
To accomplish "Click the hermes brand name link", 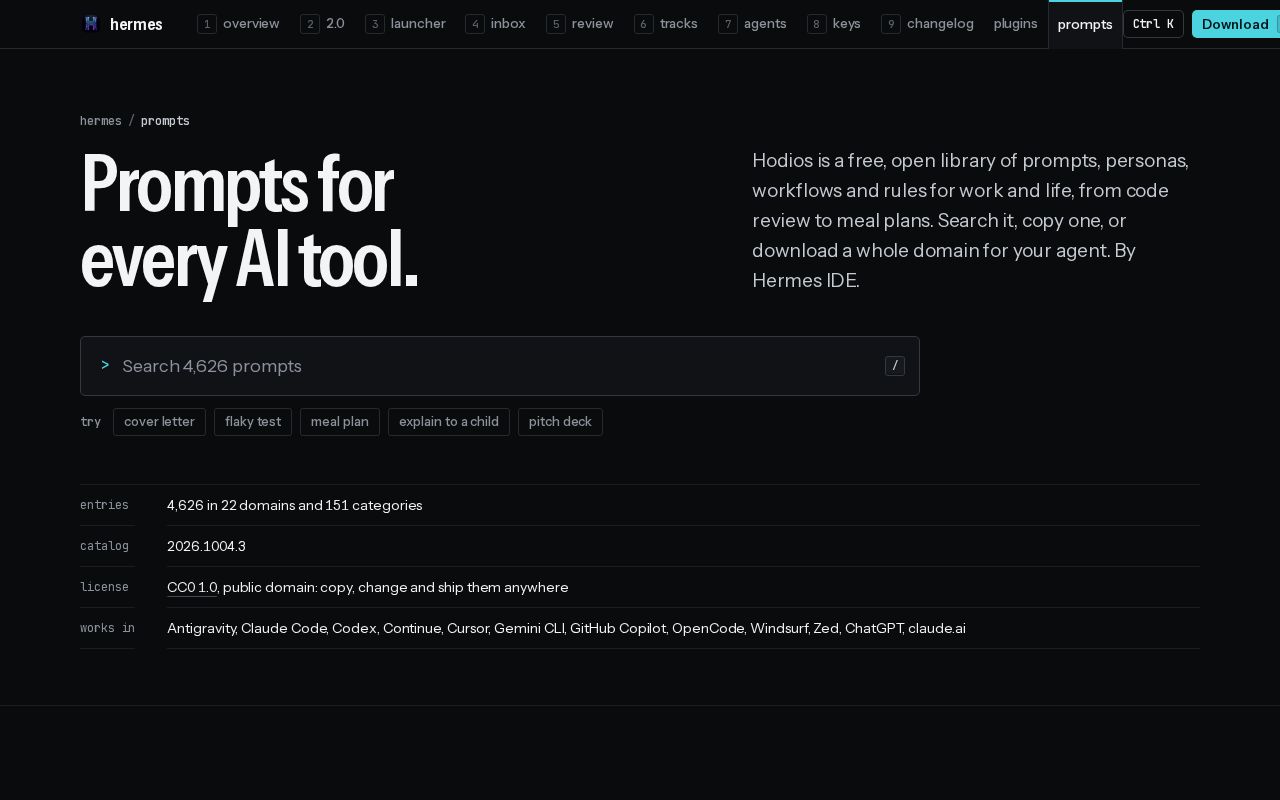I will coord(136,24).
